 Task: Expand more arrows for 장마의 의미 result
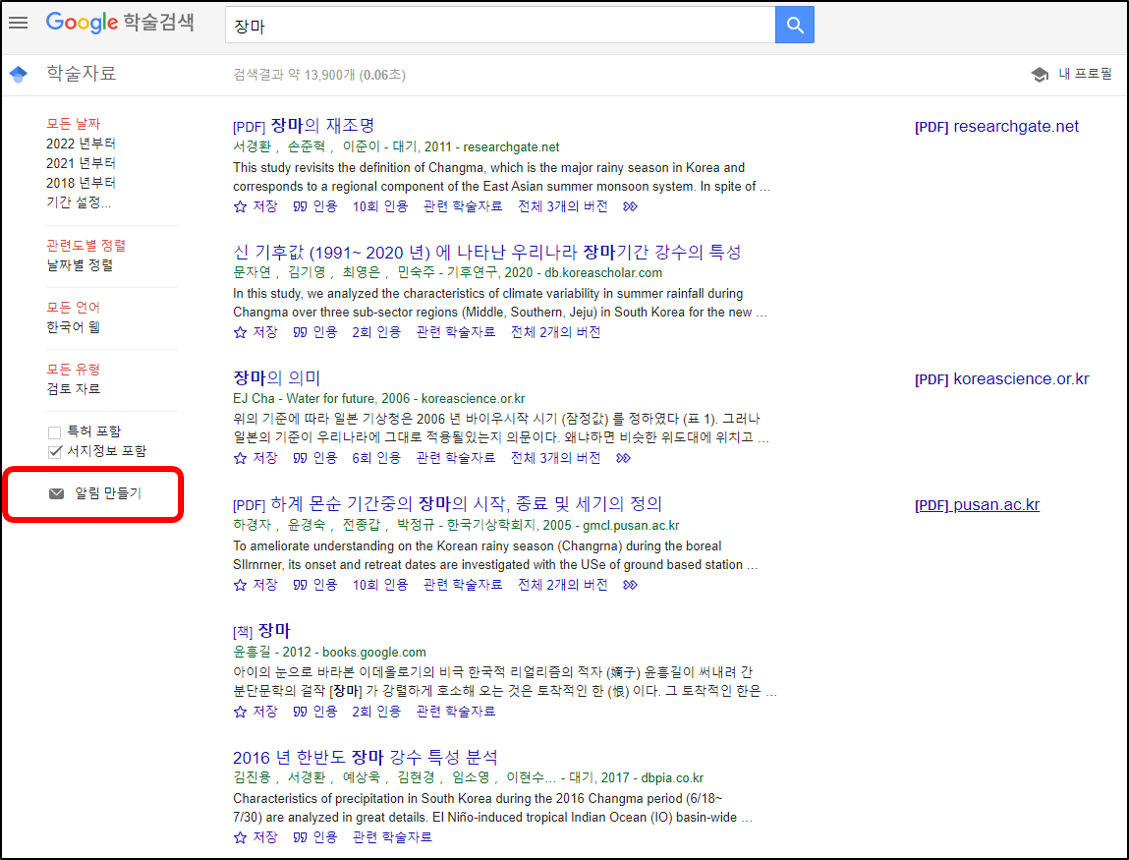pyautogui.click(x=623, y=458)
